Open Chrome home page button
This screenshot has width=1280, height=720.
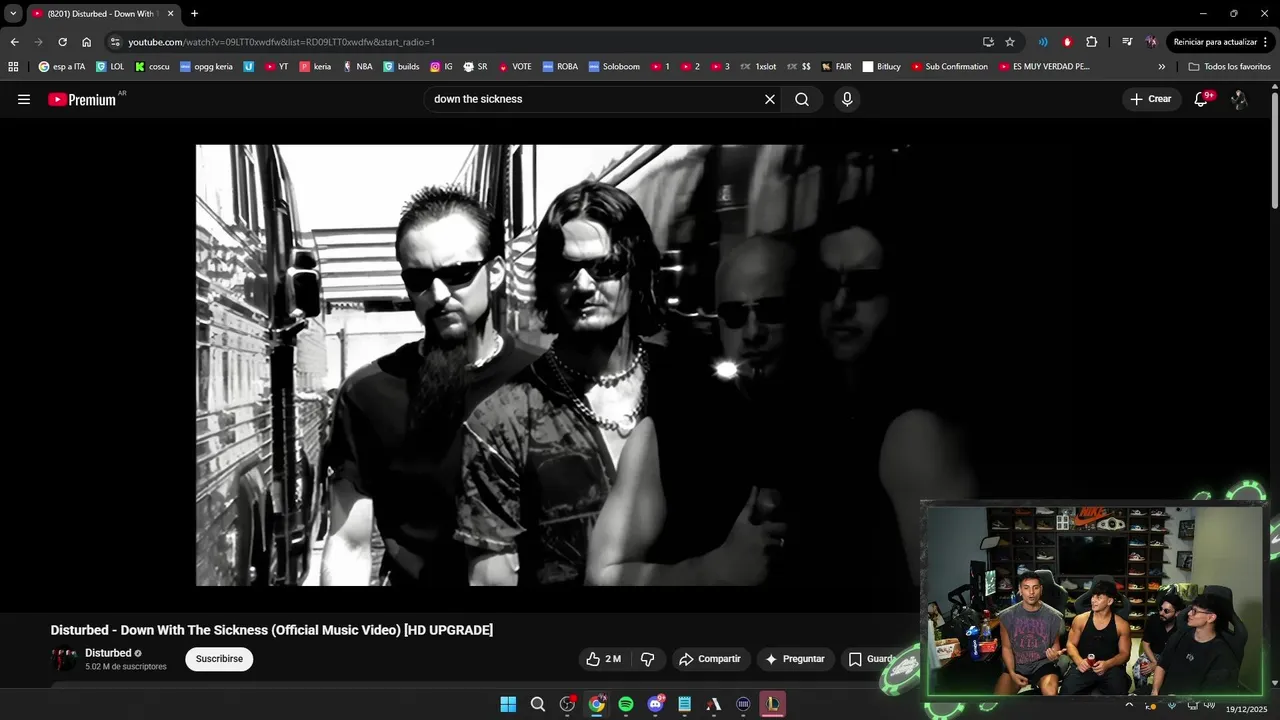click(x=86, y=42)
